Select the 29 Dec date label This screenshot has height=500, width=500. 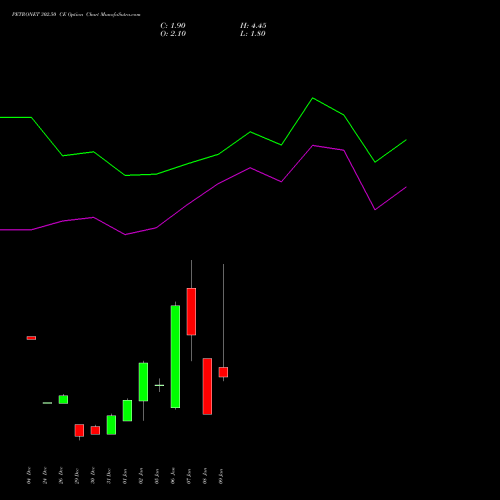click(77, 476)
